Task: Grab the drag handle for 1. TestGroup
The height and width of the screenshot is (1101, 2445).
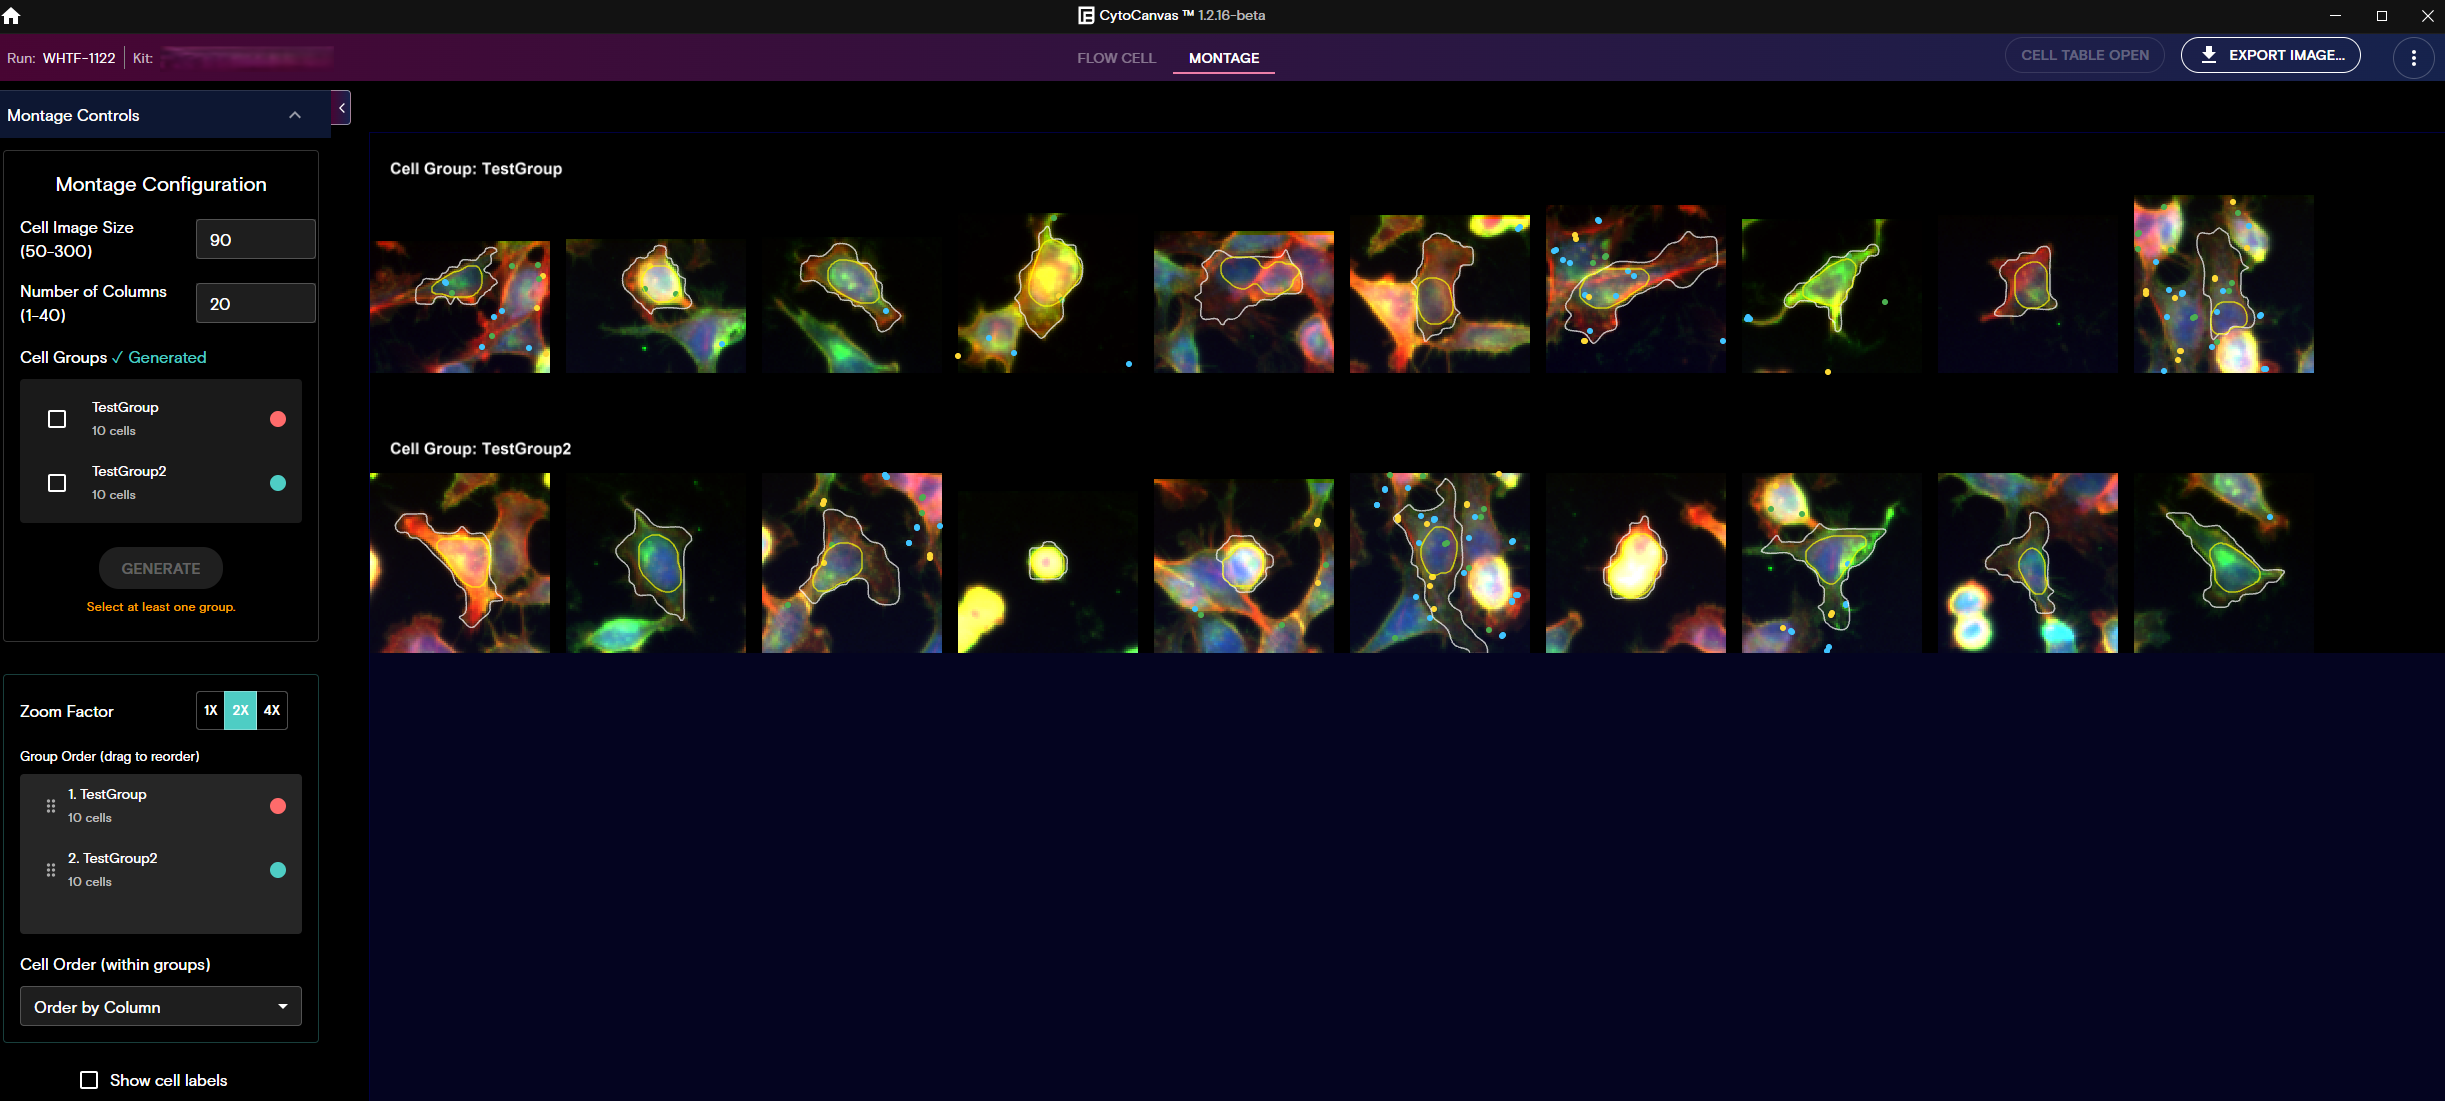Action: [51, 806]
